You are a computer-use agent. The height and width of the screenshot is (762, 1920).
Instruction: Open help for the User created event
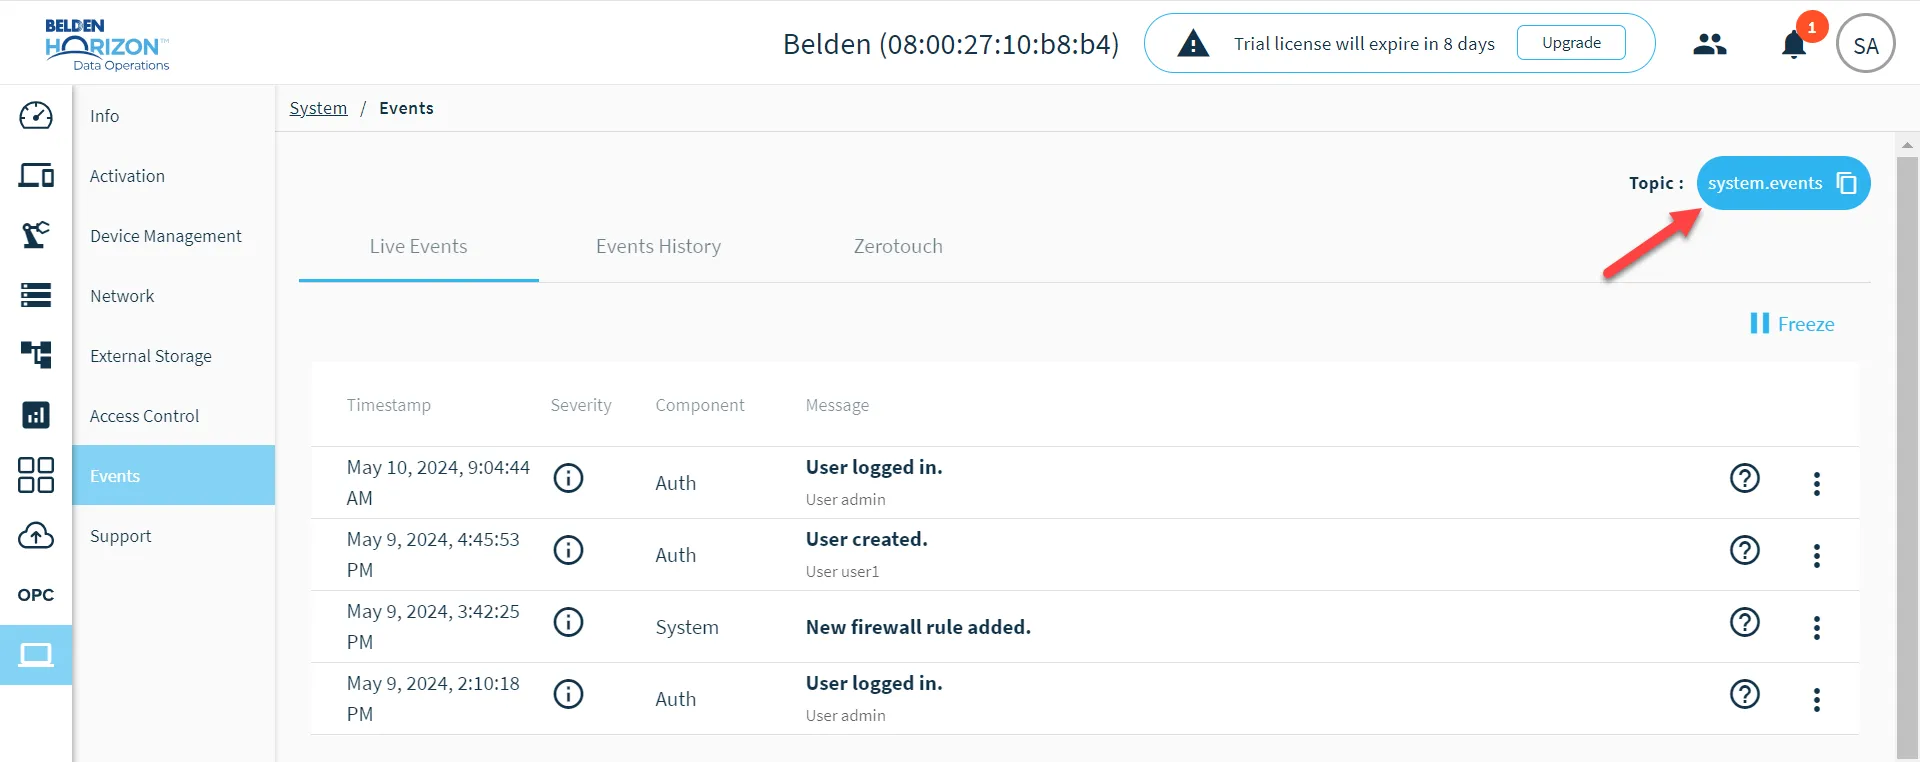[x=1745, y=550]
